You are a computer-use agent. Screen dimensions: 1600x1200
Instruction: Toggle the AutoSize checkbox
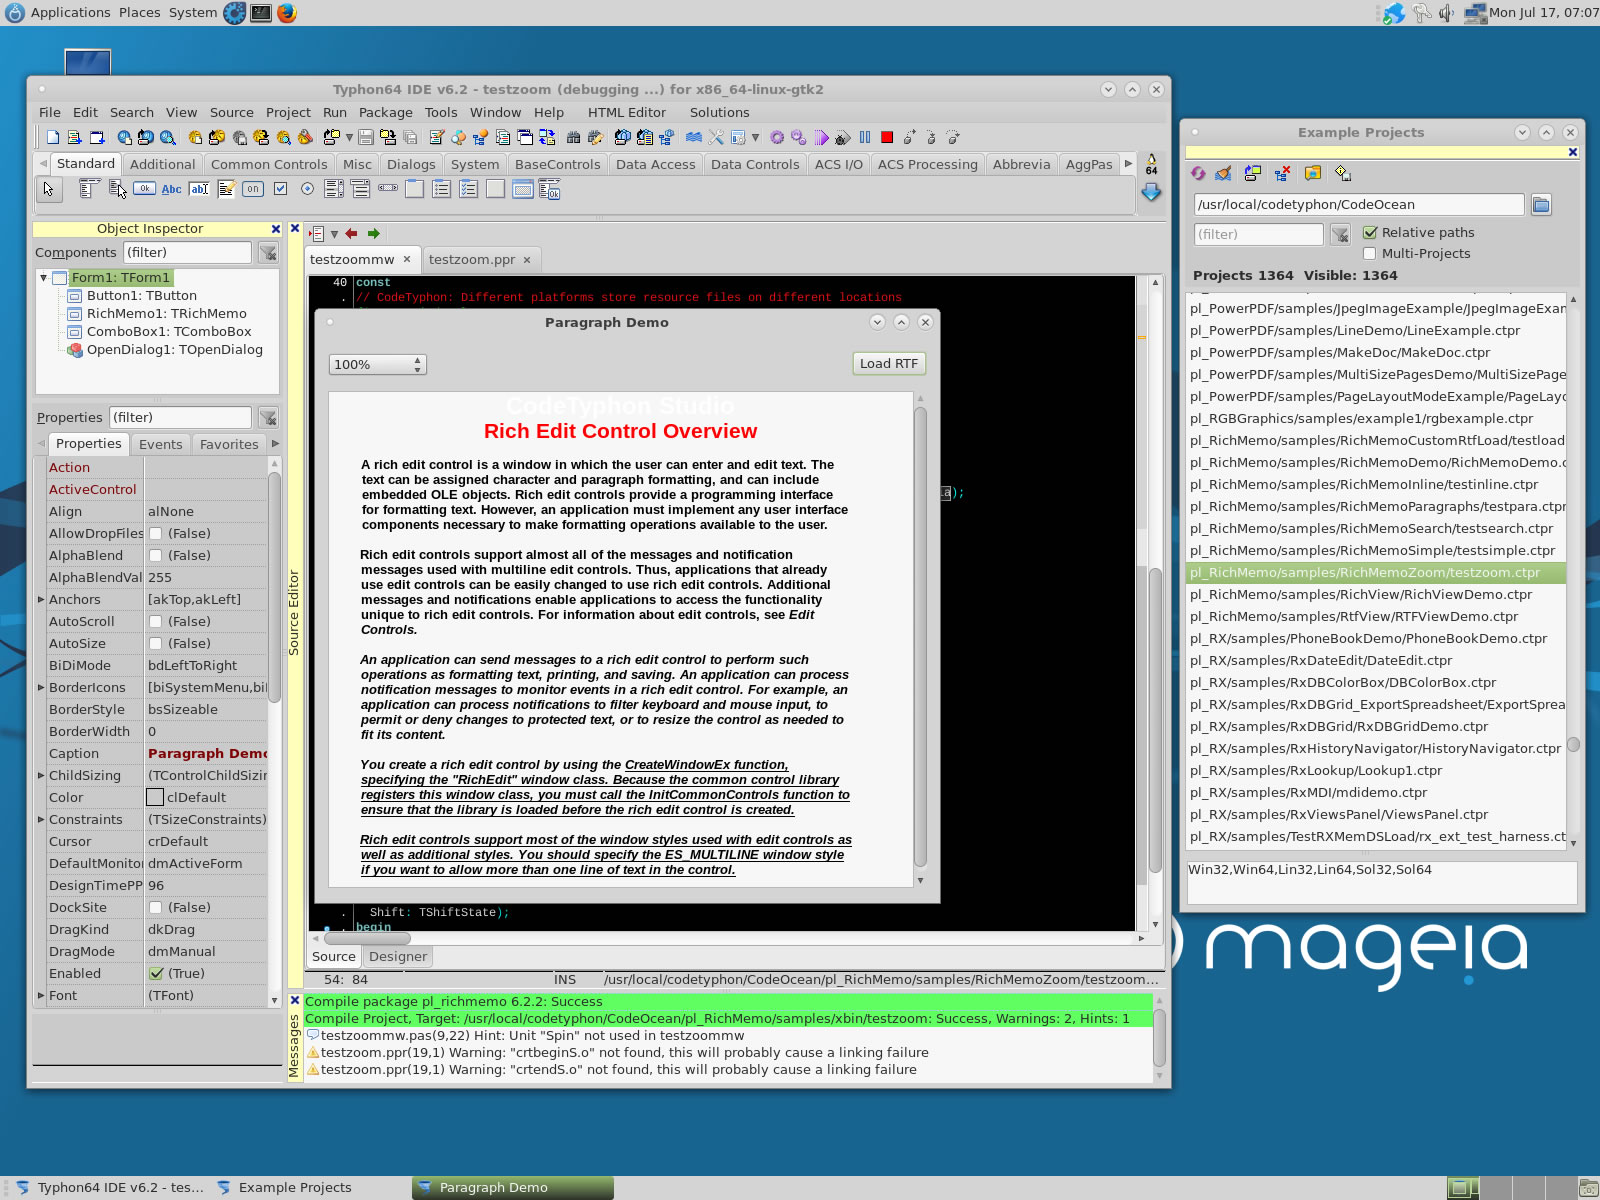tap(156, 643)
